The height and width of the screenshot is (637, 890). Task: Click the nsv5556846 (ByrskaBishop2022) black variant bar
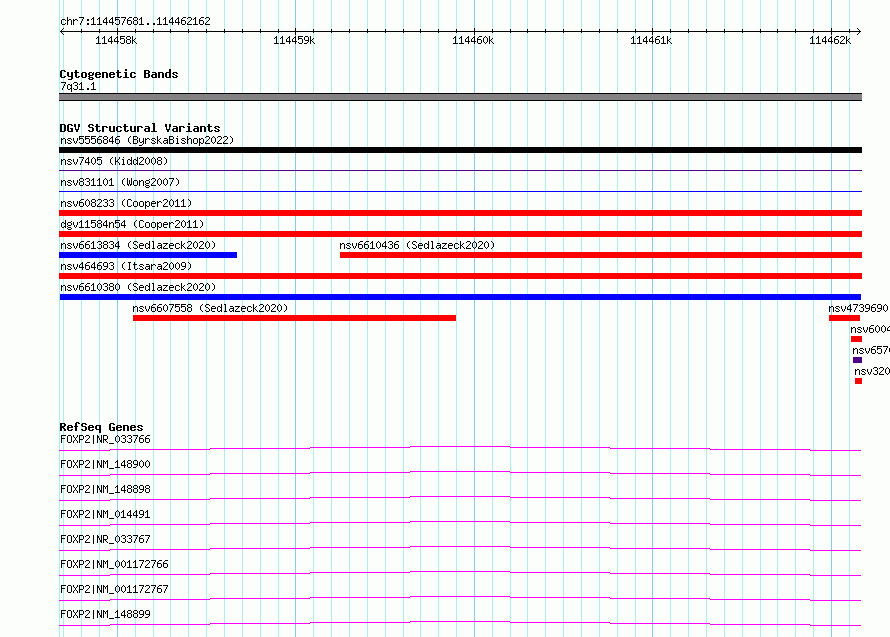pos(460,150)
